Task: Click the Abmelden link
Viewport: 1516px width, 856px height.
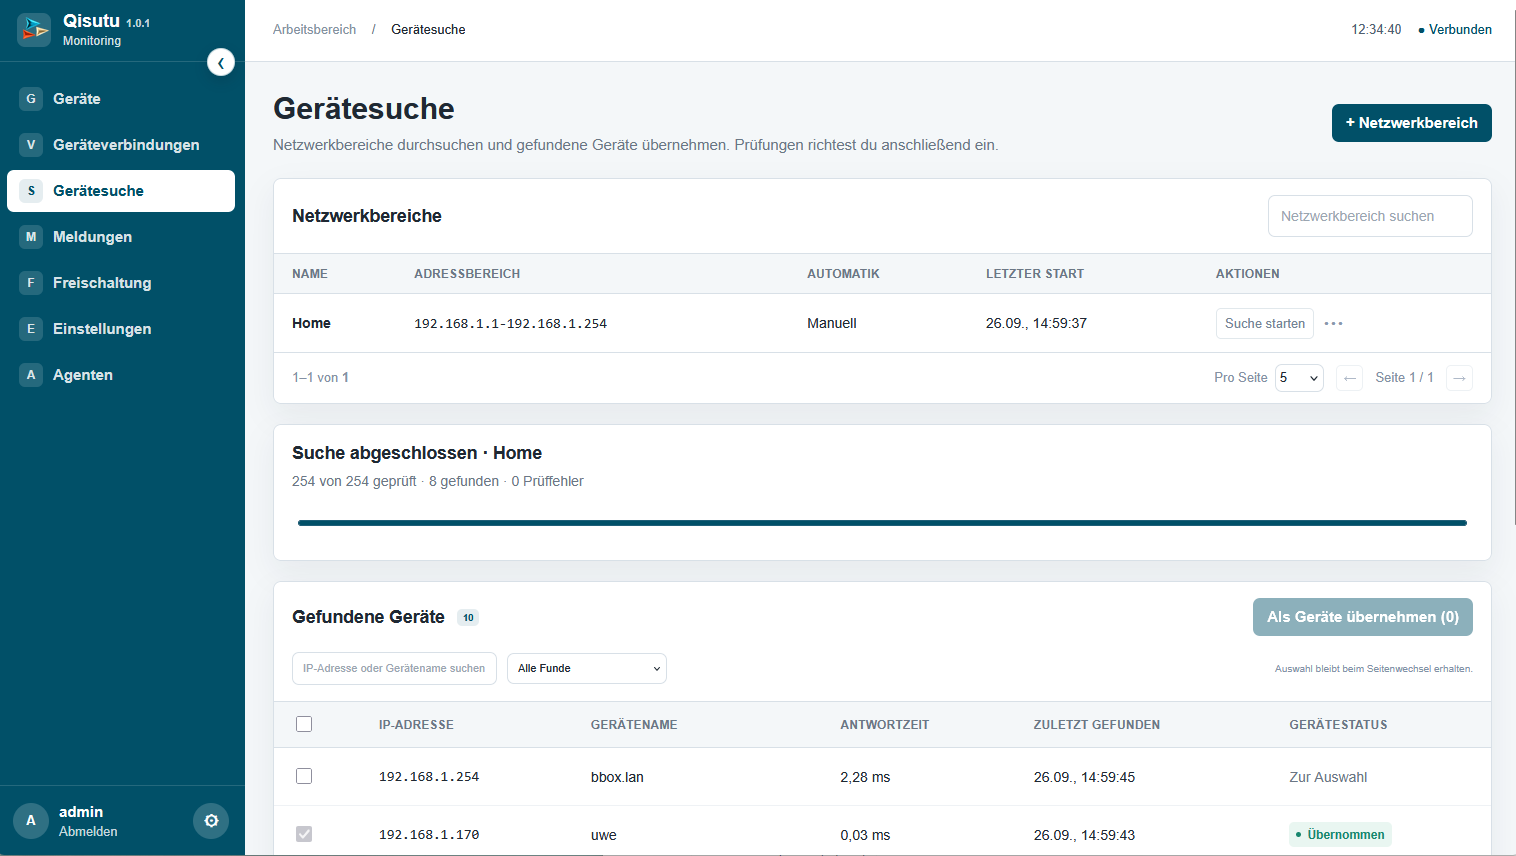Action: pyautogui.click(x=88, y=832)
